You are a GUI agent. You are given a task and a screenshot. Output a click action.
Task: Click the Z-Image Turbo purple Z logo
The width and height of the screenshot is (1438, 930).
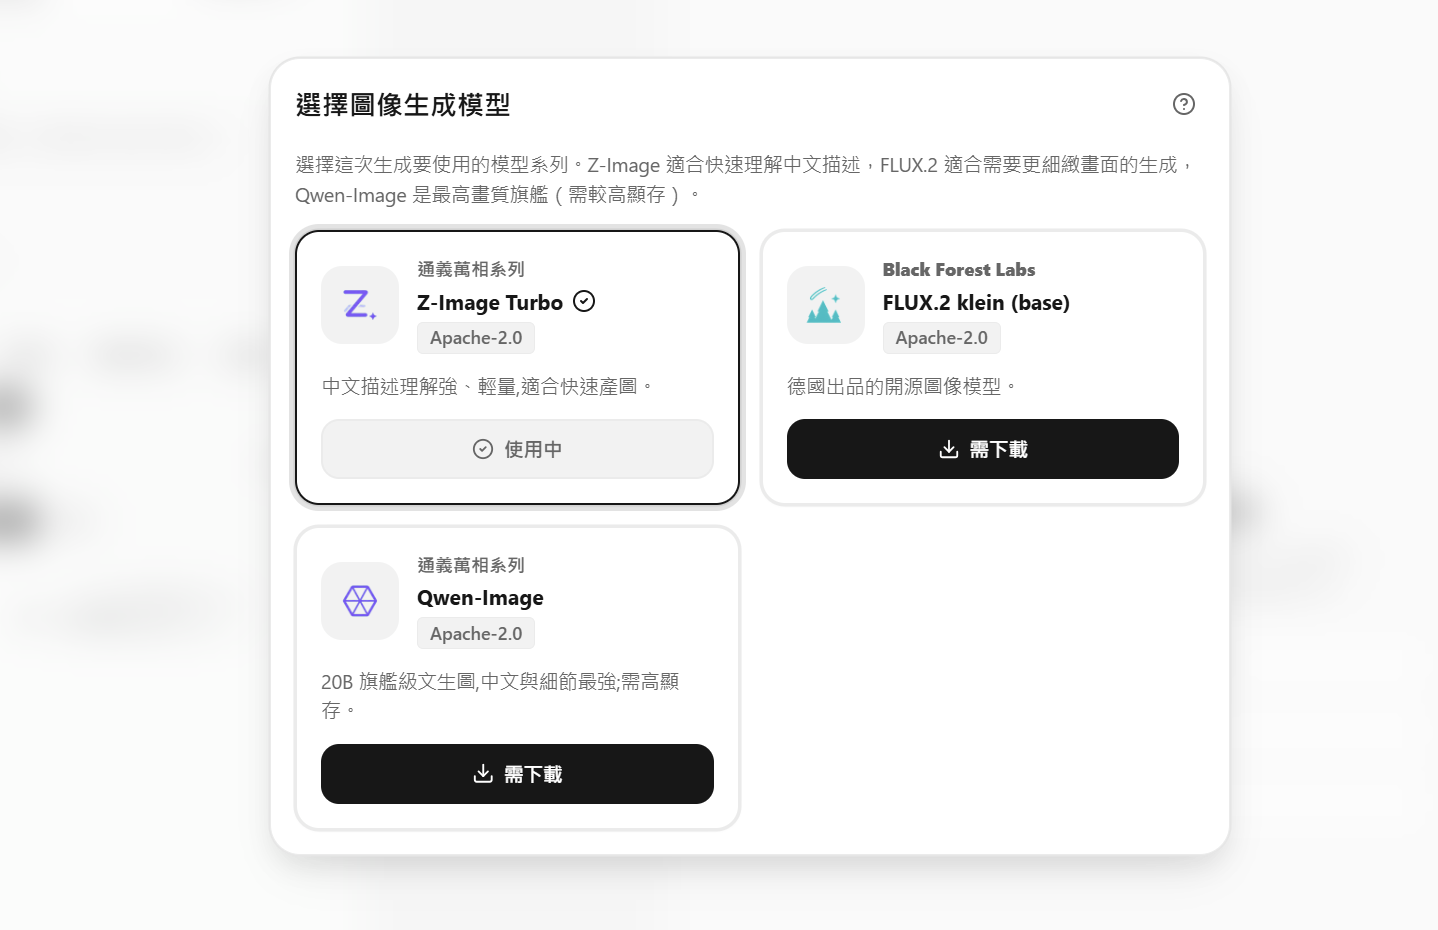pyautogui.click(x=360, y=305)
